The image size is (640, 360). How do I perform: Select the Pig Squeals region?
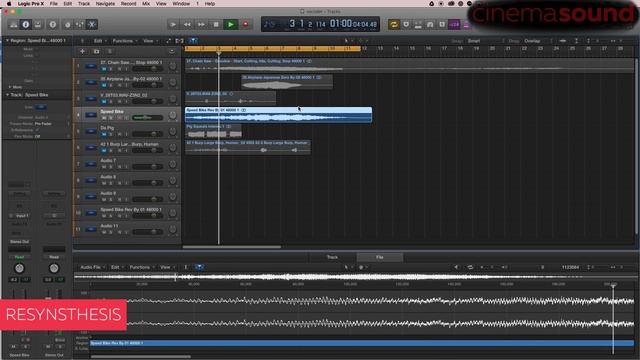pyautogui.click(x=213, y=131)
